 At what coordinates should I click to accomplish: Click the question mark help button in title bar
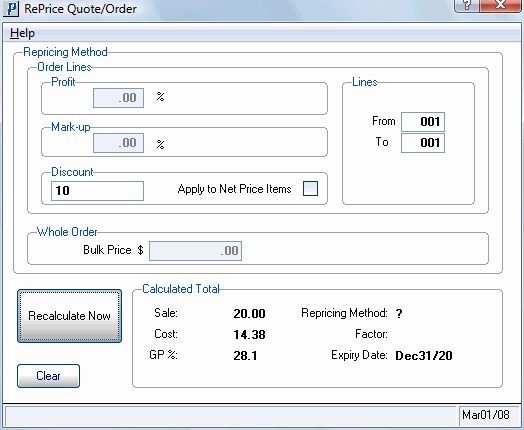coord(466,5)
